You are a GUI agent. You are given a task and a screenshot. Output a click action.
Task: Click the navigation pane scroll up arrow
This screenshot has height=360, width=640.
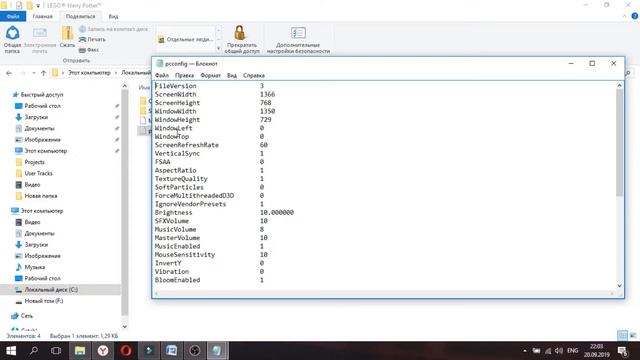click(x=124, y=86)
